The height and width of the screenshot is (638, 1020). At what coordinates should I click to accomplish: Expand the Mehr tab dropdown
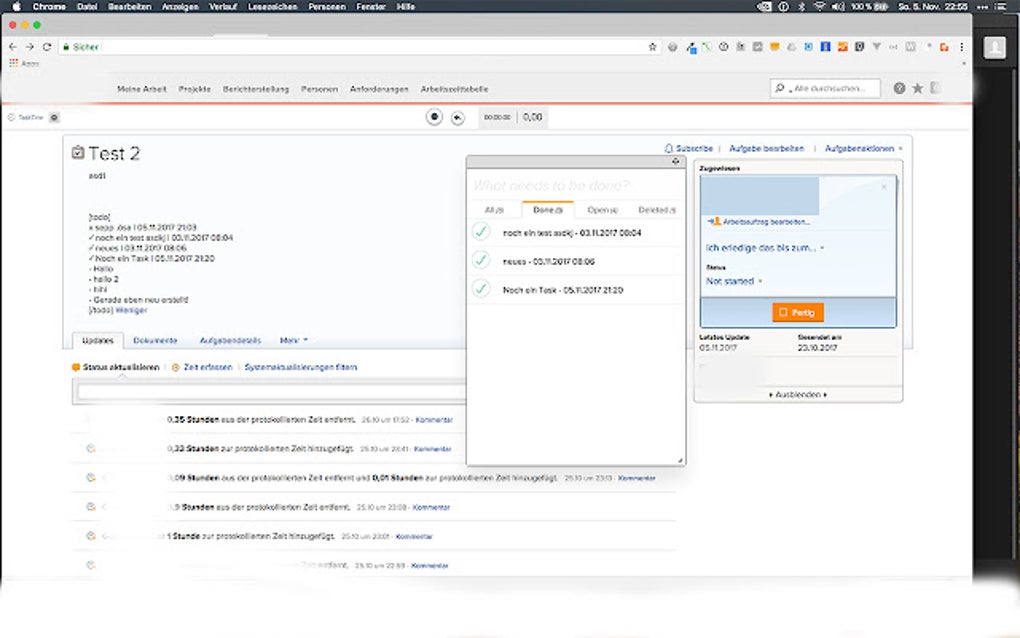click(294, 341)
